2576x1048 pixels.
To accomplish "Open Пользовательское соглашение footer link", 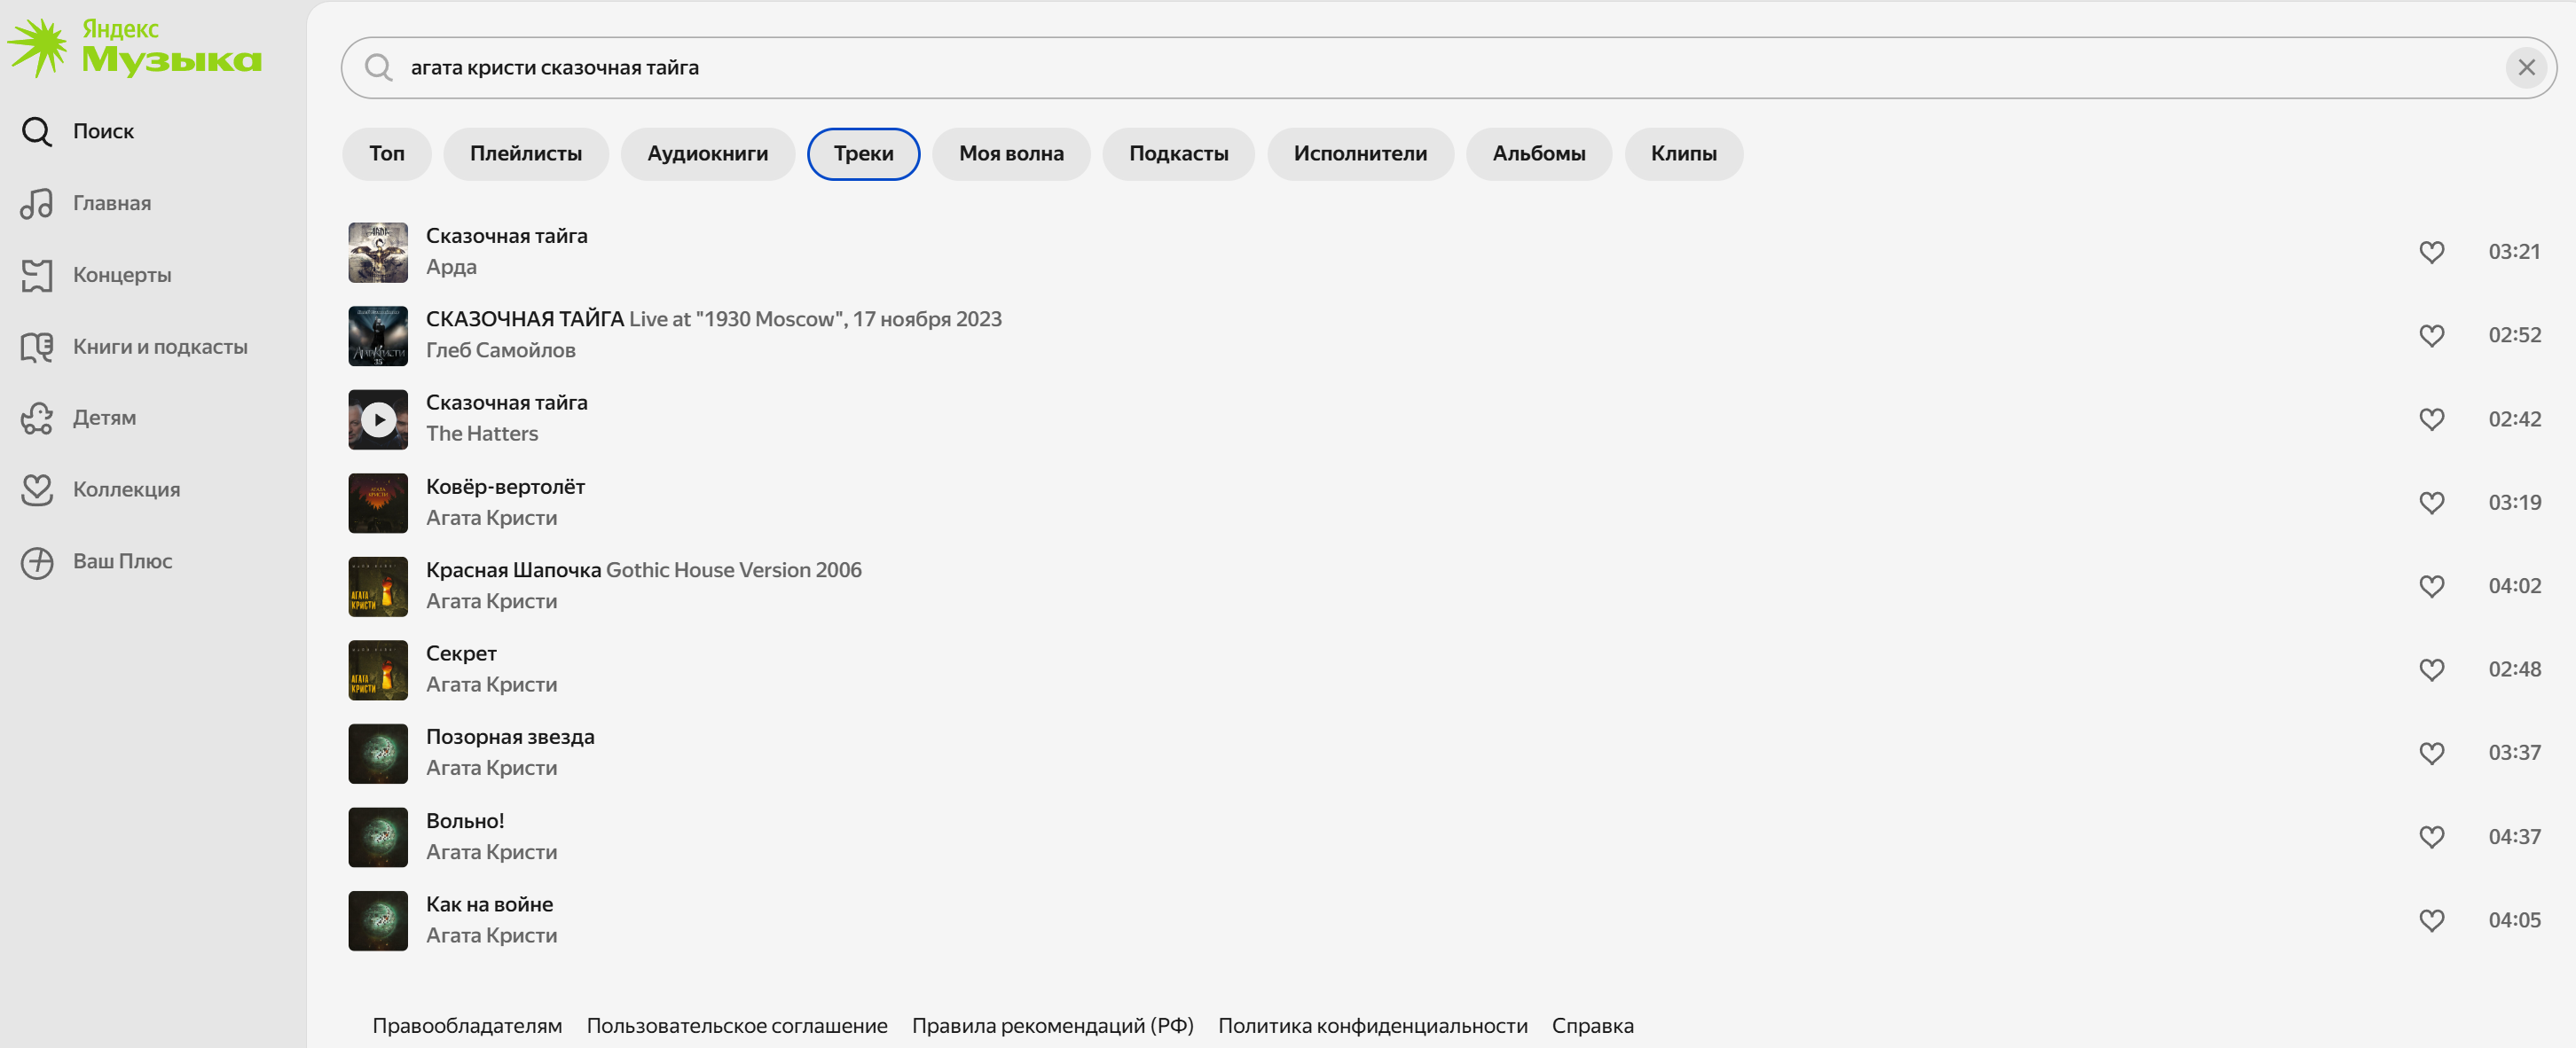I will pyautogui.click(x=737, y=1026).
